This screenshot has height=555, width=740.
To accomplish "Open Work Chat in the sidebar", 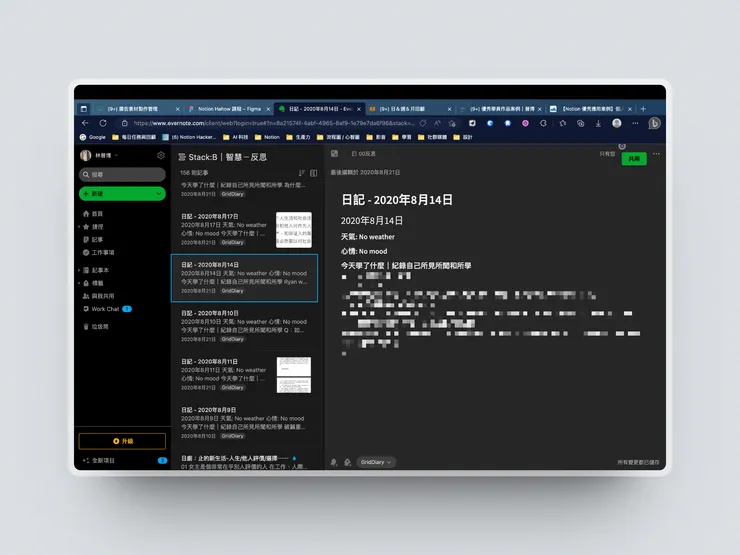I will point(106,309).
